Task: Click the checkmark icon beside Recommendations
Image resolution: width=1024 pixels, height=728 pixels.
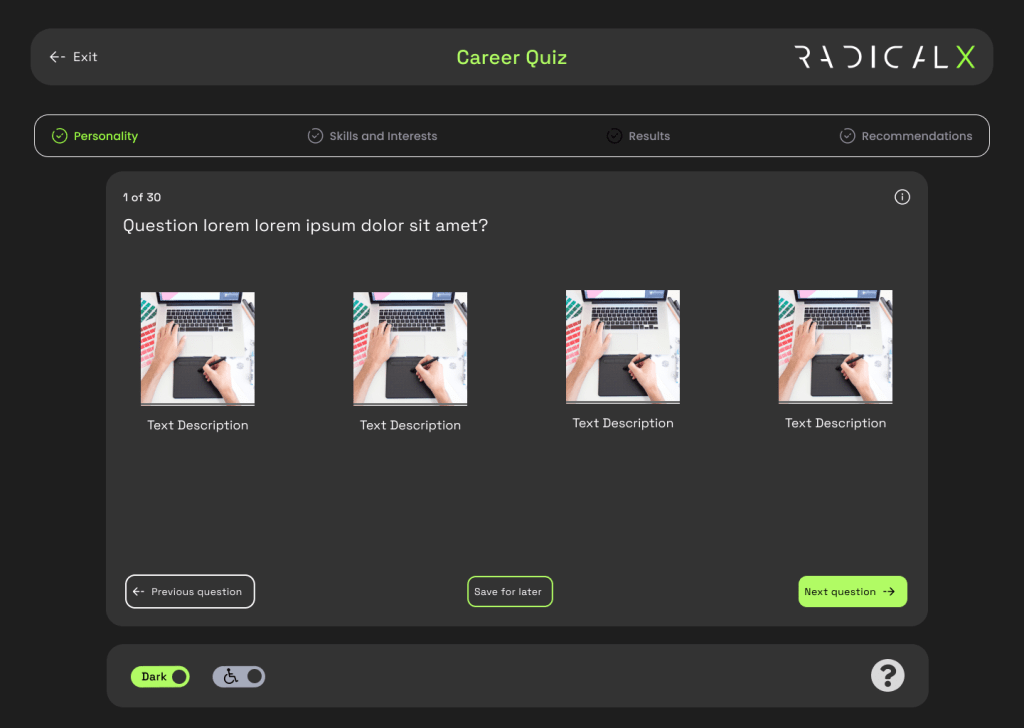Action: [x=847, y=135]
